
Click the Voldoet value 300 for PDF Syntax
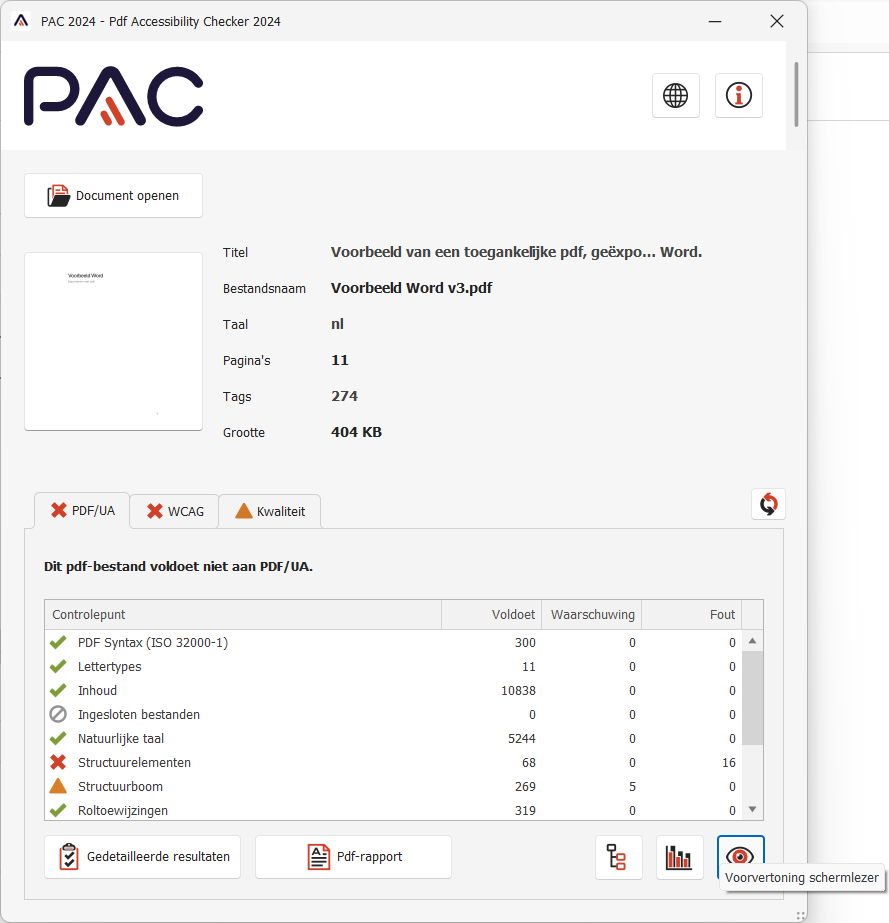[x=525, y=642]
